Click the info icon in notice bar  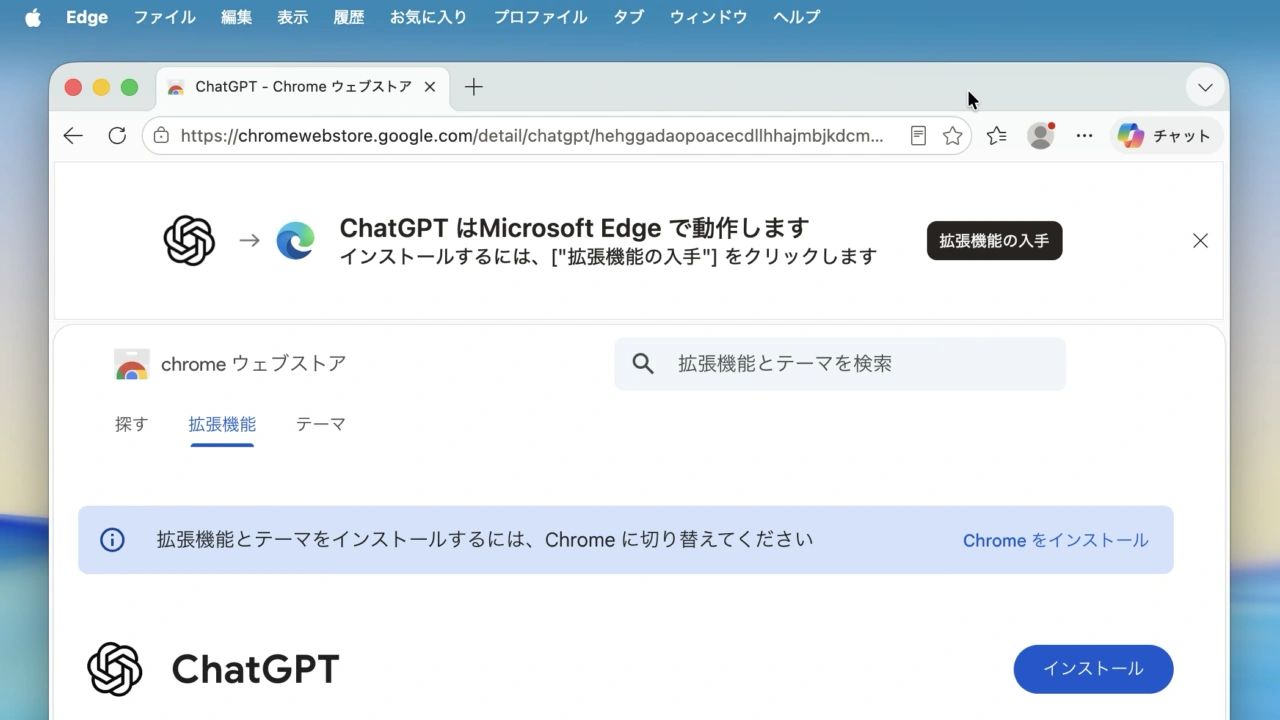112,540
